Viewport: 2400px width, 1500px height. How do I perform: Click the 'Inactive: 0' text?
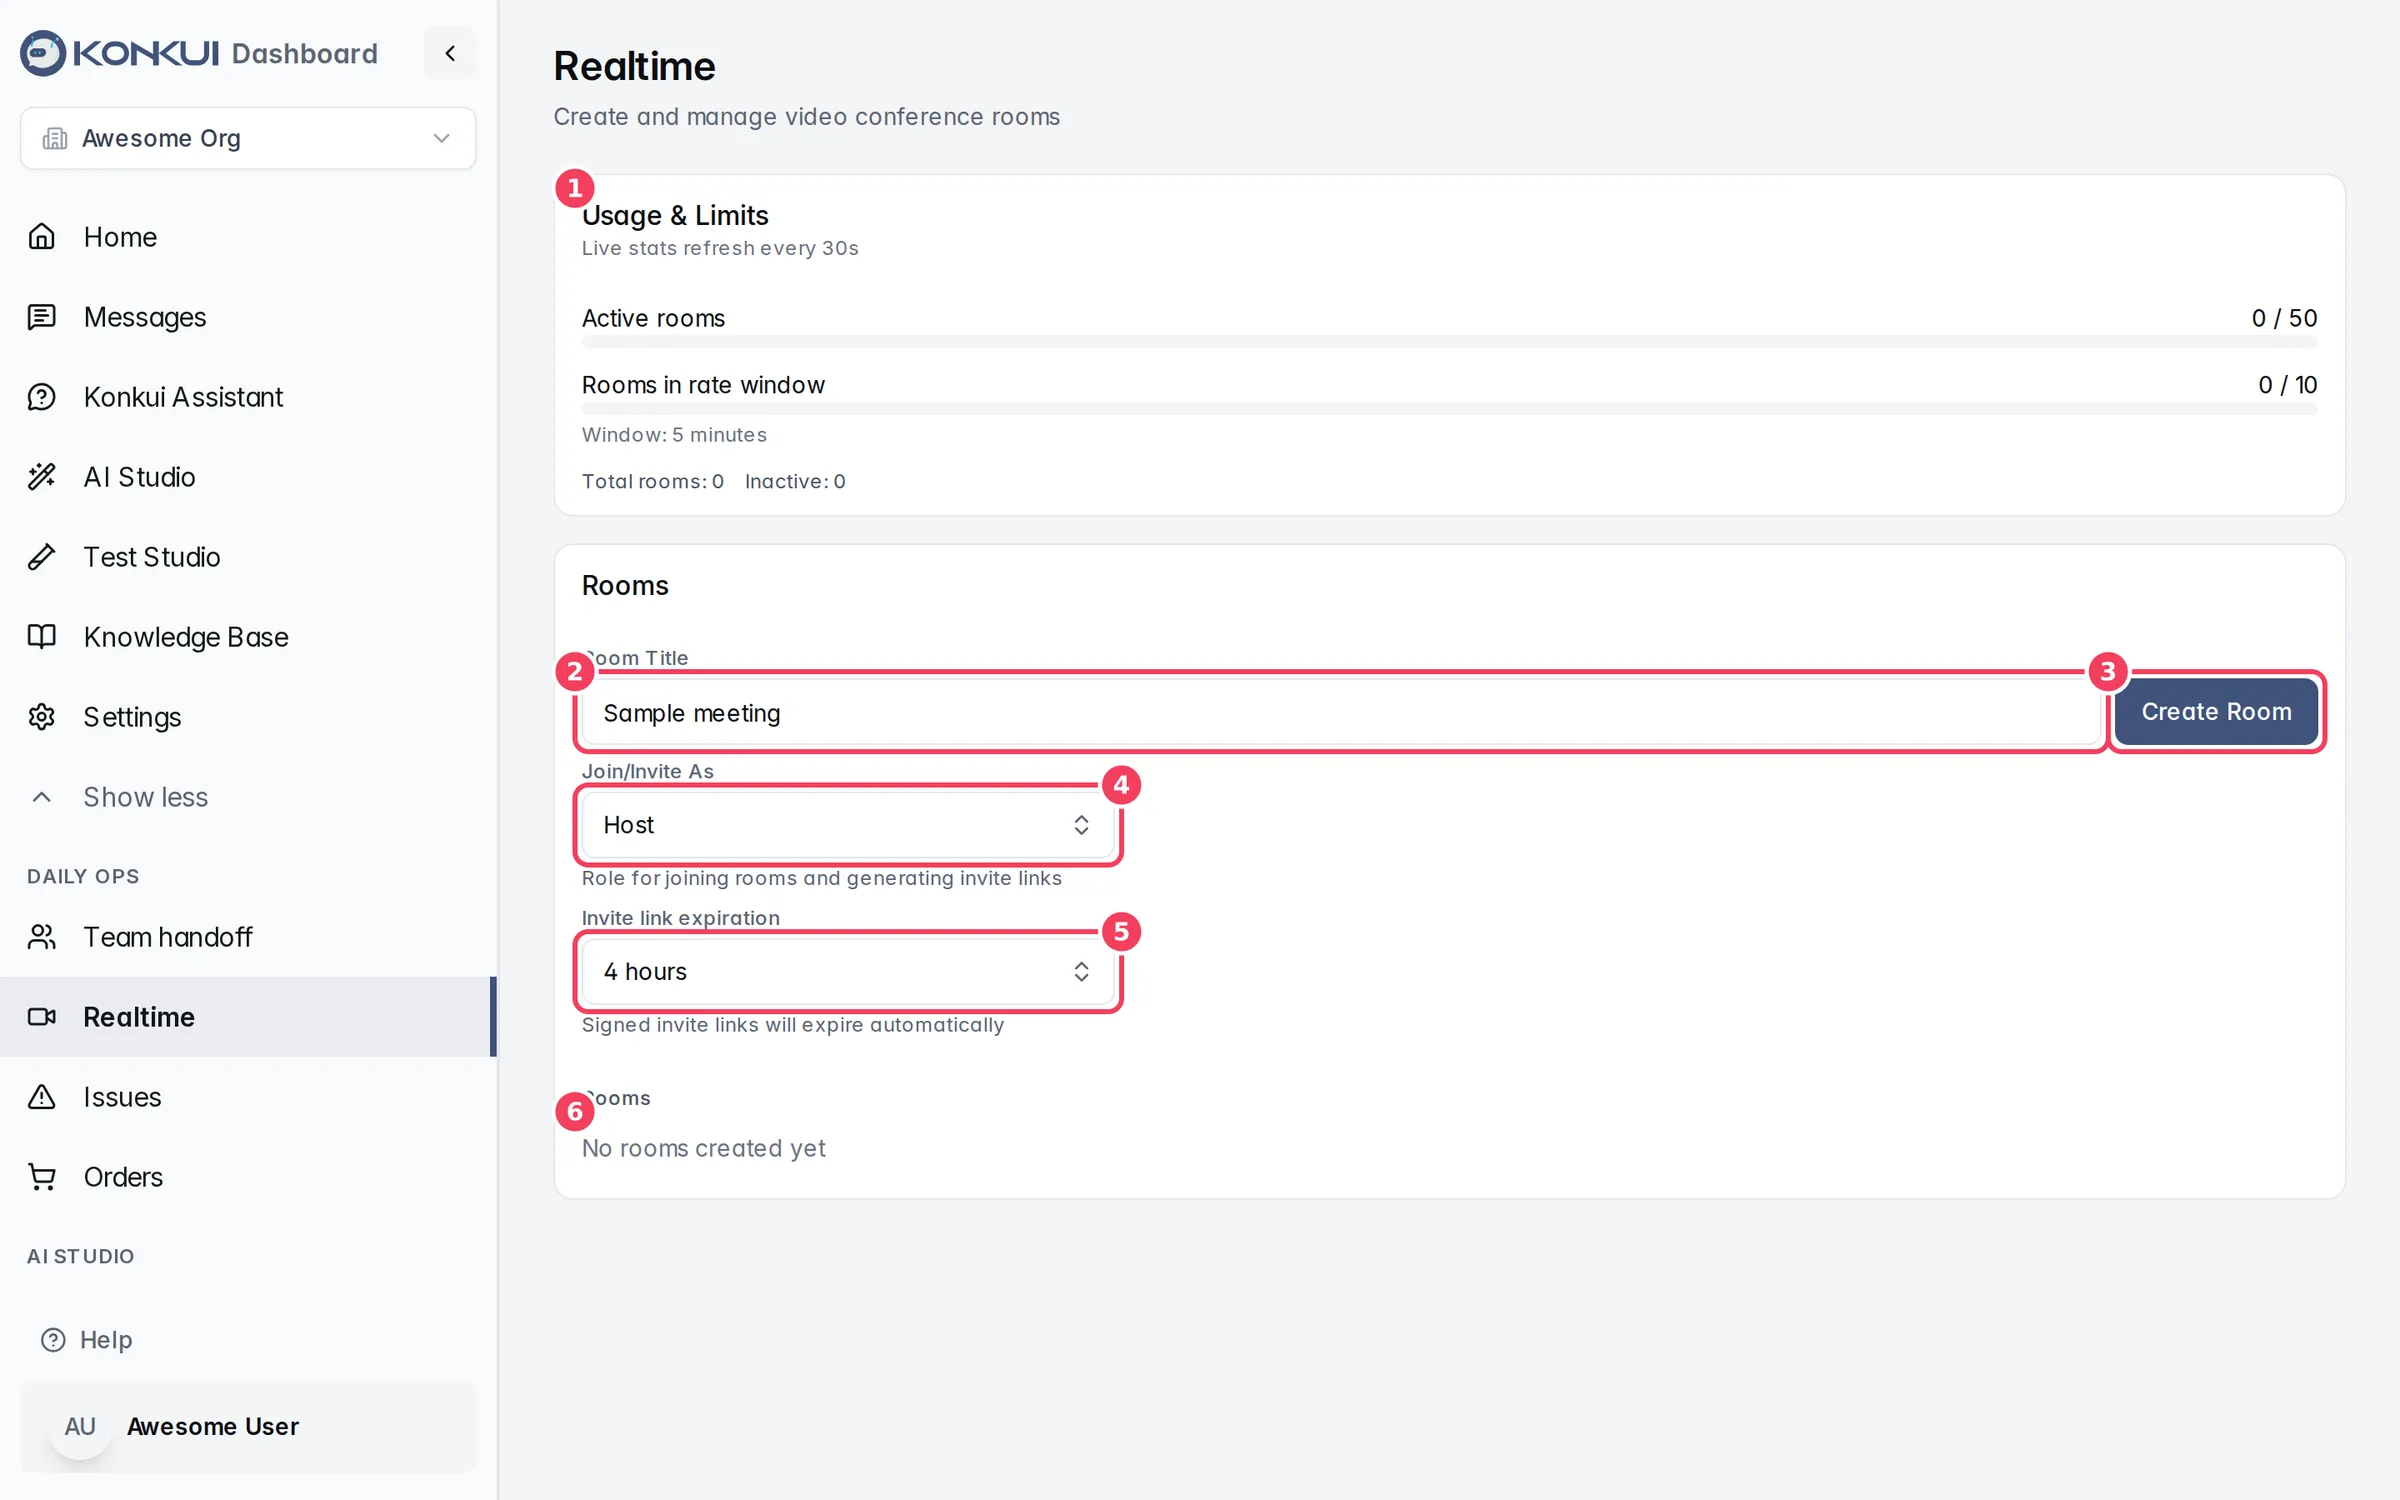(795, 481)
